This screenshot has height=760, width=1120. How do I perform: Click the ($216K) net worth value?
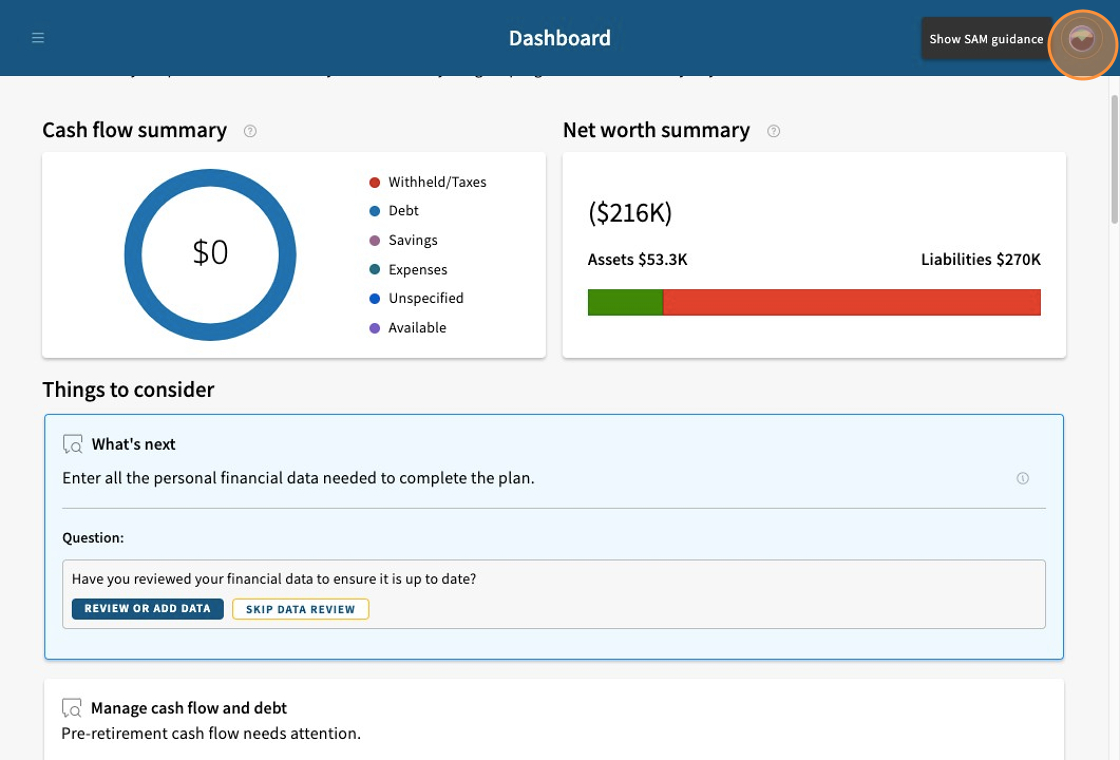pyautogui.click(x=630, y=213)
